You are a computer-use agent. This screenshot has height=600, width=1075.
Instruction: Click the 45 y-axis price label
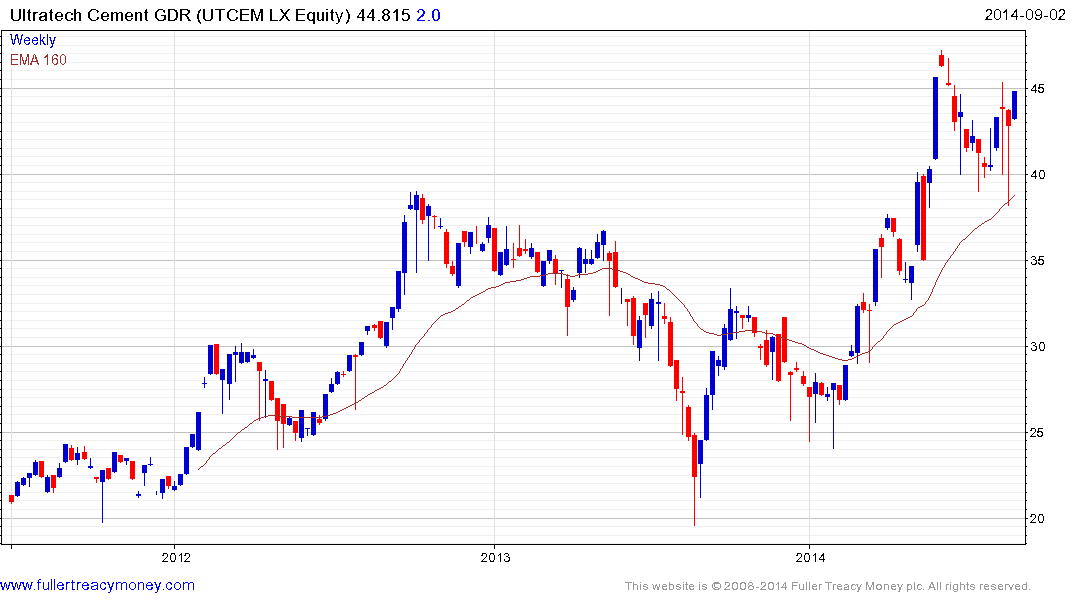coord(1039,89)
